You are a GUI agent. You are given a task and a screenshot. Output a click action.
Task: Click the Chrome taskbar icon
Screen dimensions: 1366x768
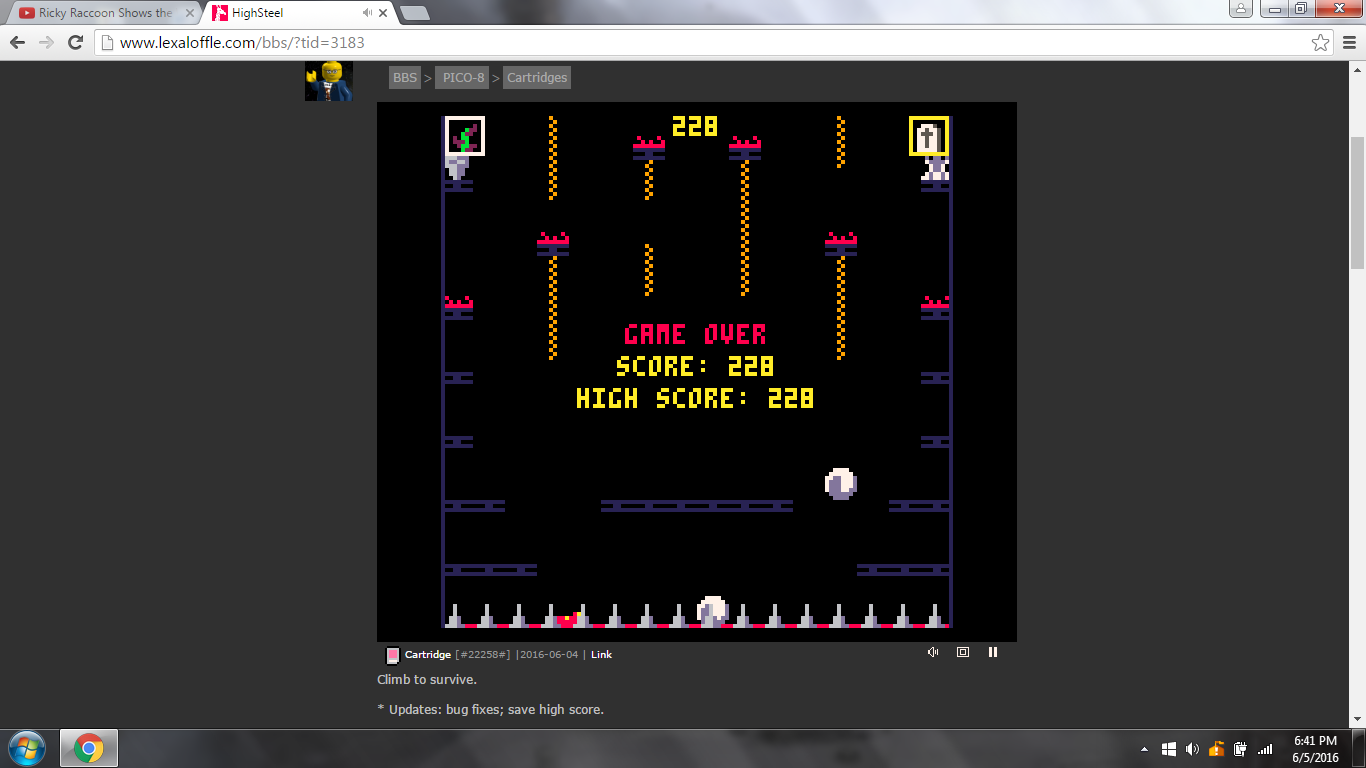(x=89, y=748)
